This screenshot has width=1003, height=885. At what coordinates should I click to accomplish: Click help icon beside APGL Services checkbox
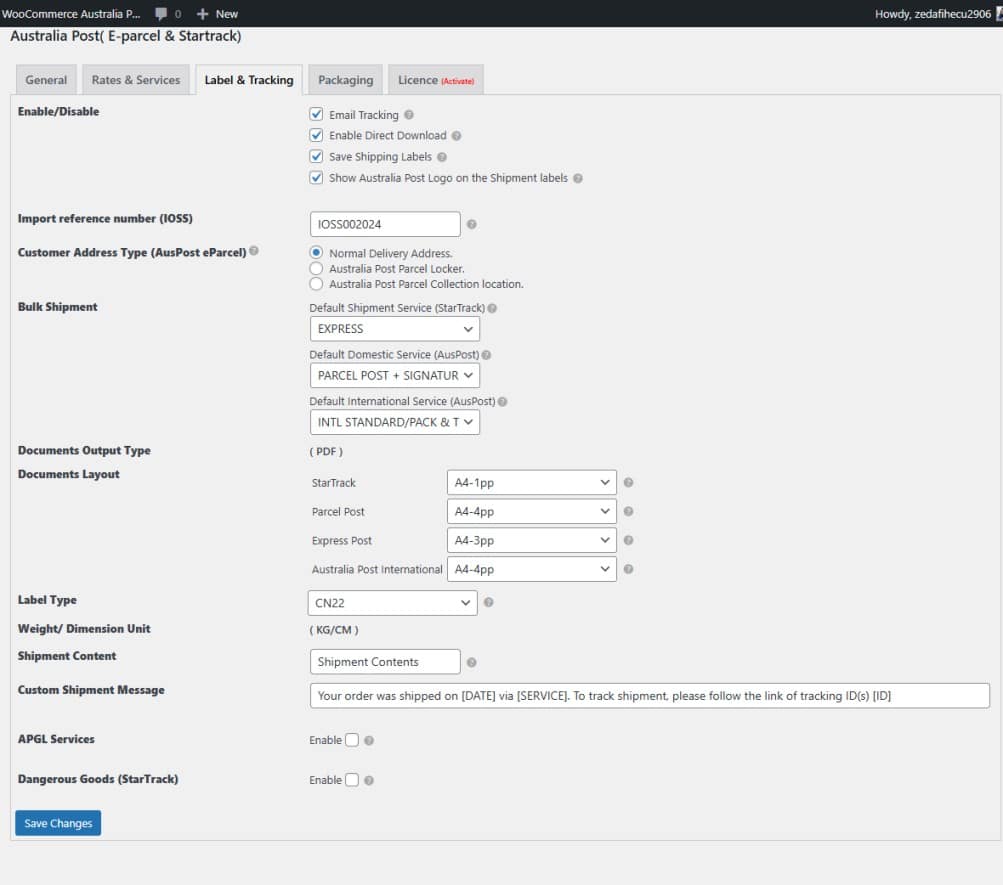click(x=368, y=740)
